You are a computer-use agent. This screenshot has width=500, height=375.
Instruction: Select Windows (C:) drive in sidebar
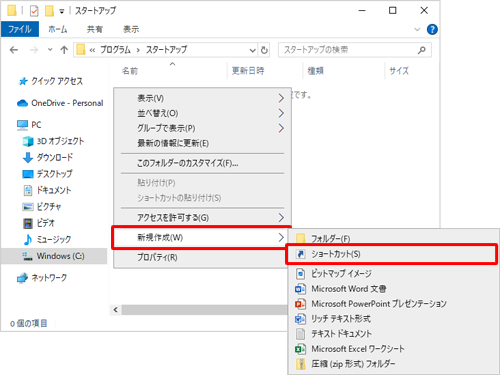[54, 256]
